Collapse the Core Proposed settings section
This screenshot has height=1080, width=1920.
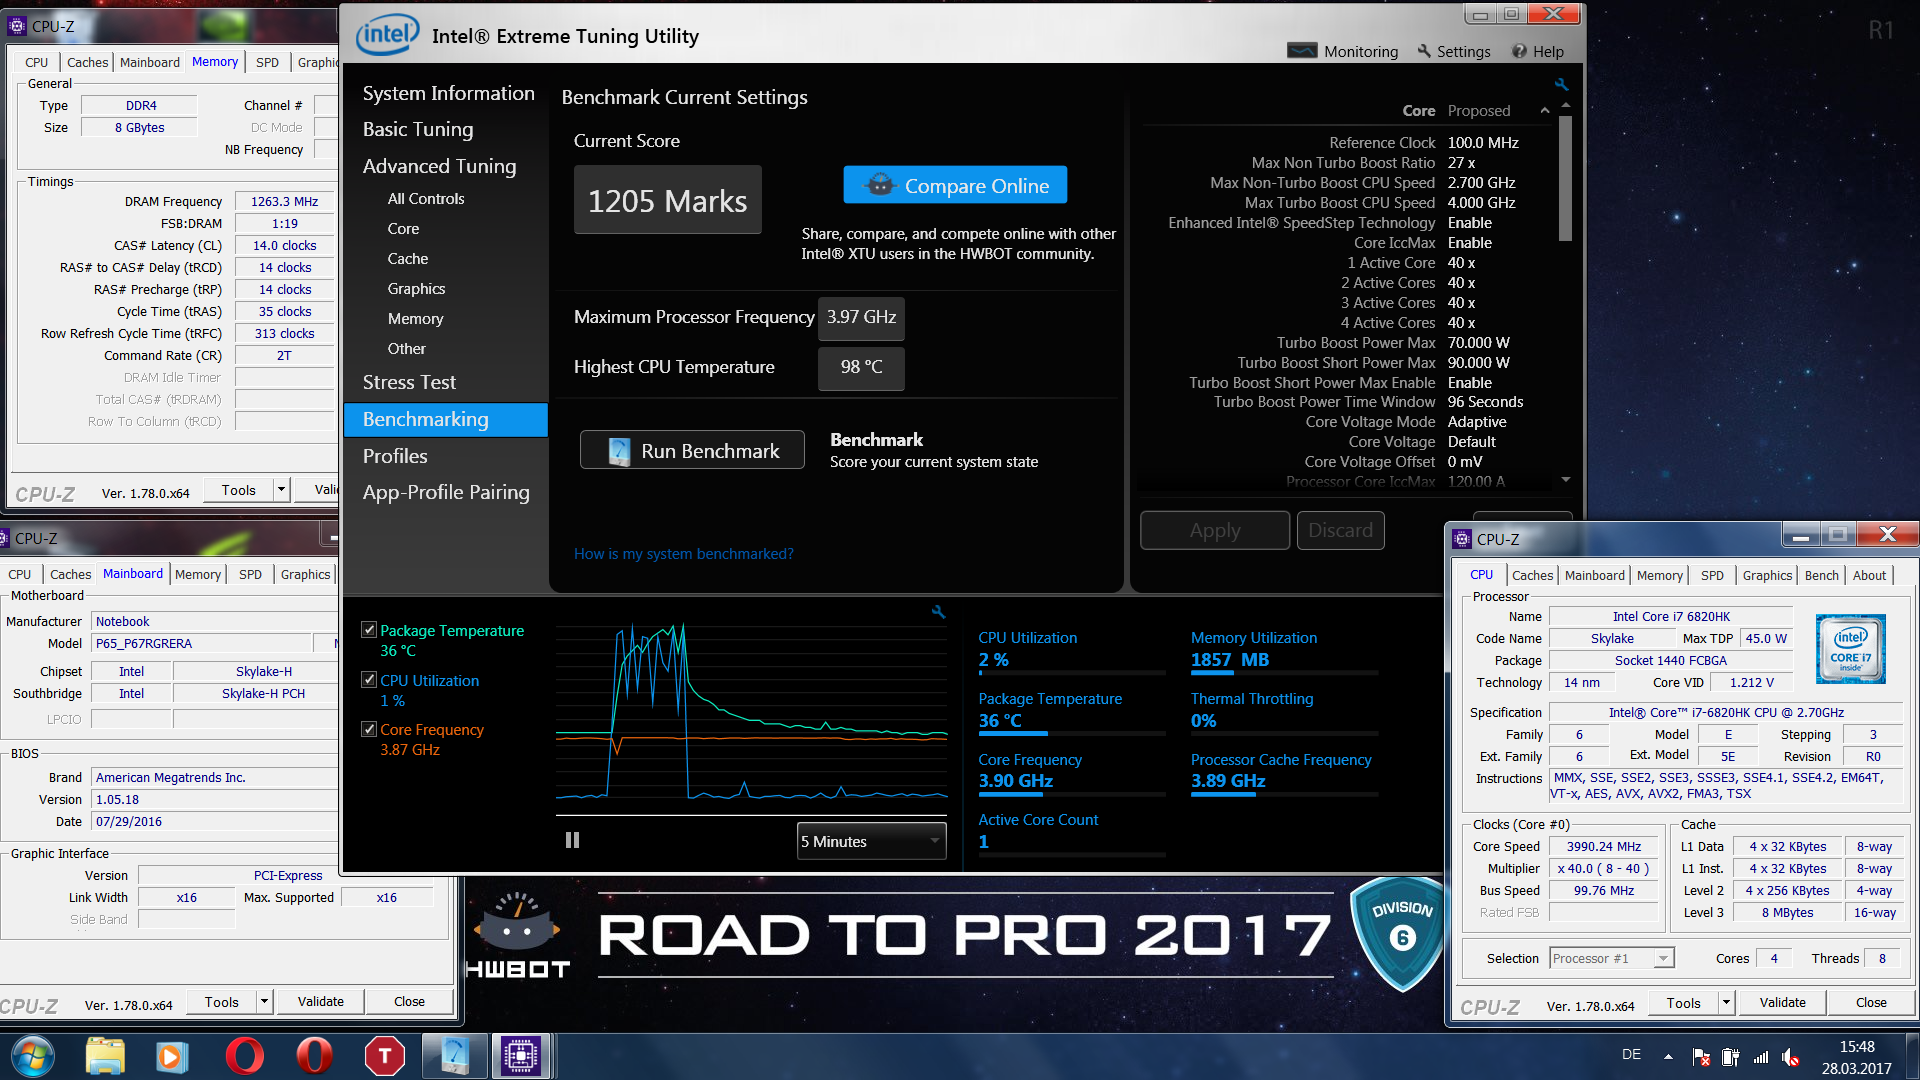click(1545, 111)
